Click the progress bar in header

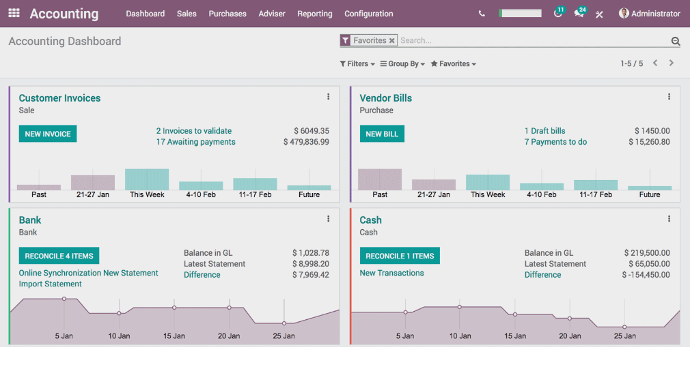(x=521, y=13)
